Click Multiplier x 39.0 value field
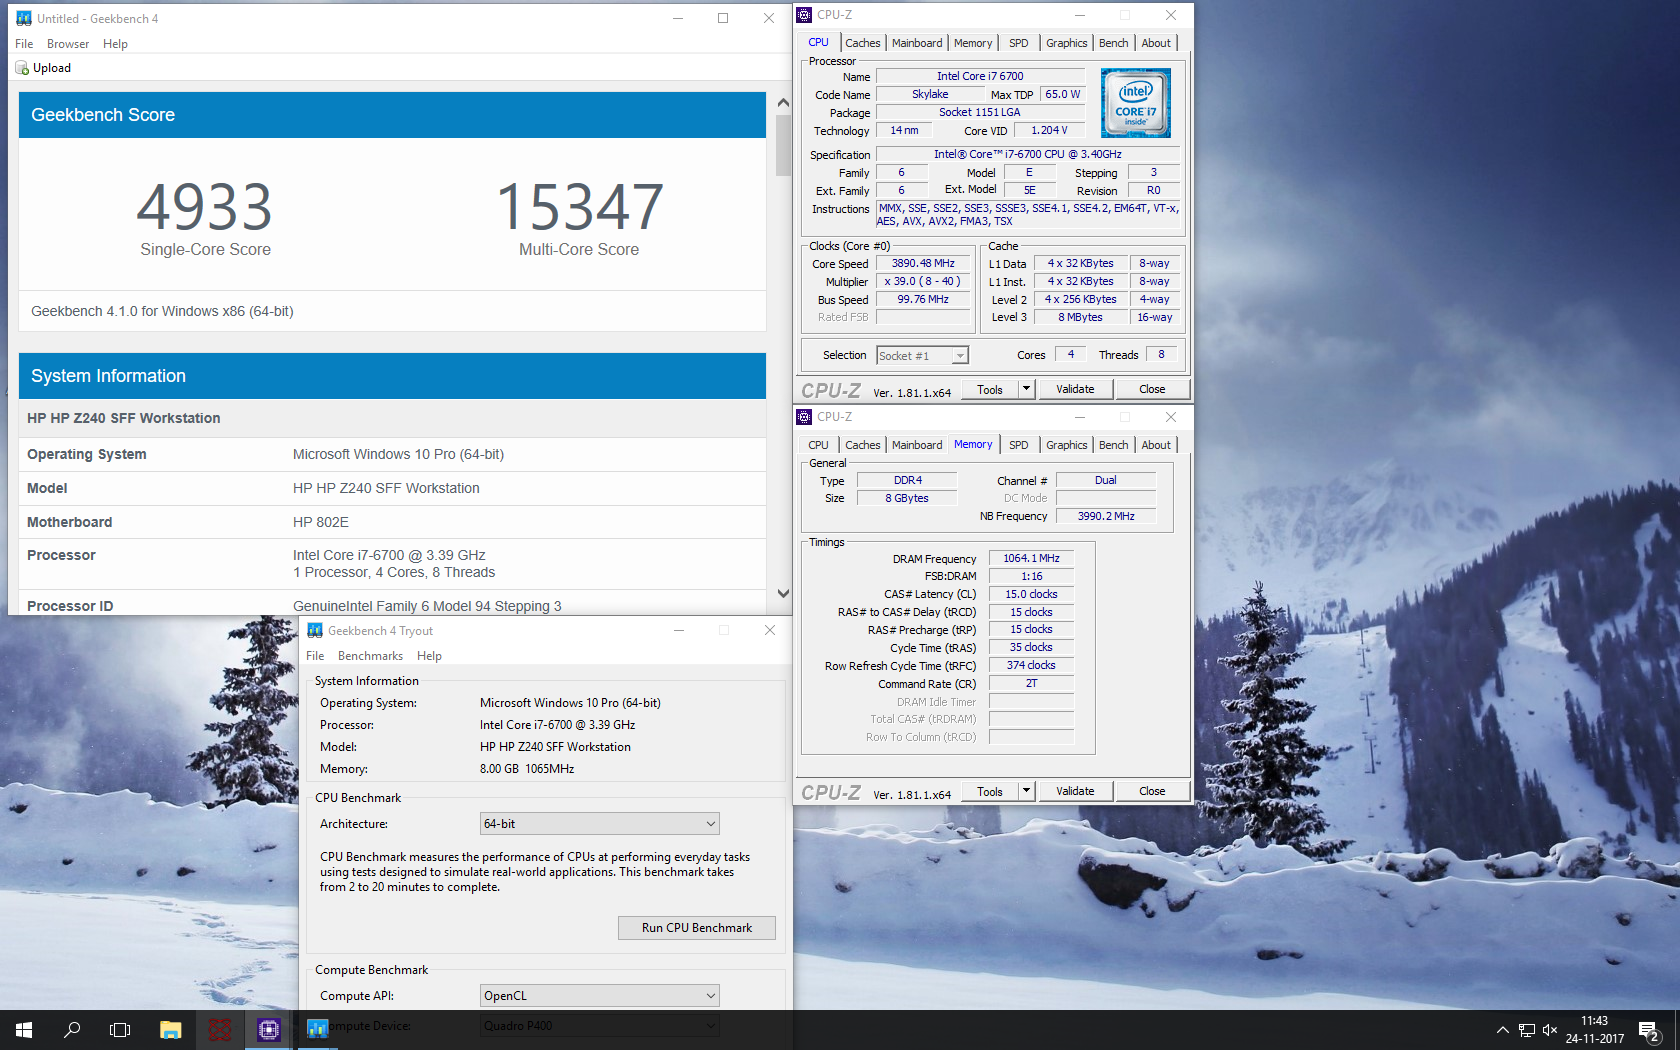1680x1050 pixels. click(923, 282)
